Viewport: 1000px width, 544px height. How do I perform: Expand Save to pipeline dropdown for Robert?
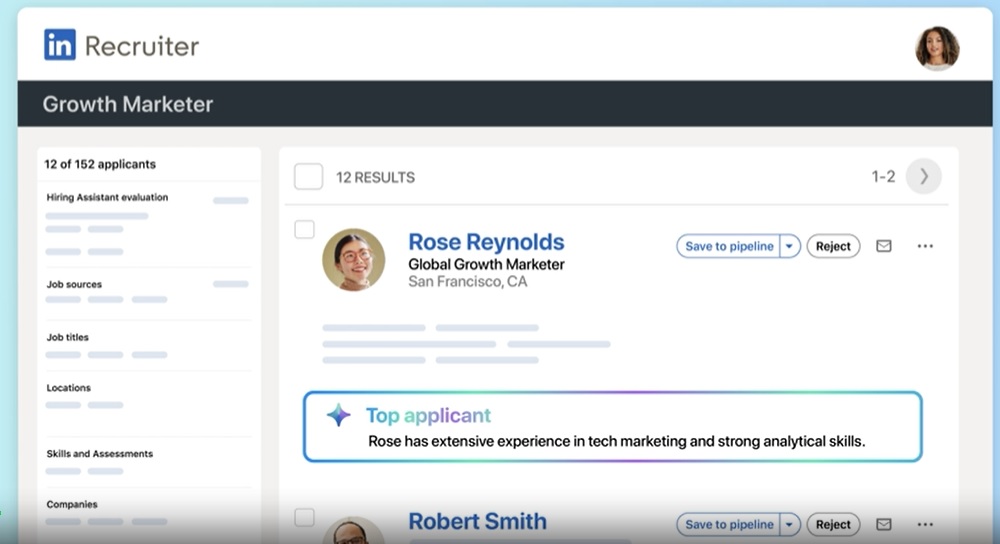click(x=790, y=524)
